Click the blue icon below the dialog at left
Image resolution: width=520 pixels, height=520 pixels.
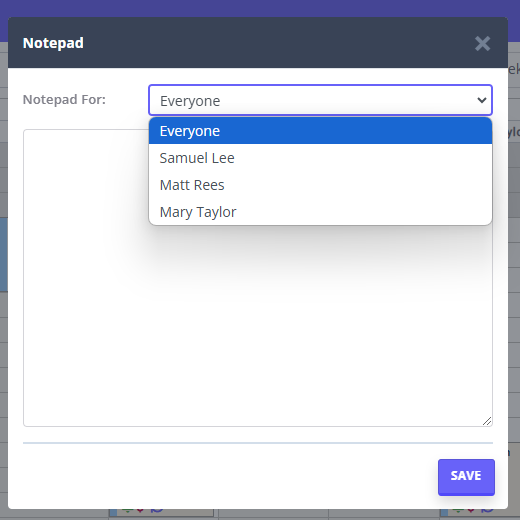(x=157, y=510)
